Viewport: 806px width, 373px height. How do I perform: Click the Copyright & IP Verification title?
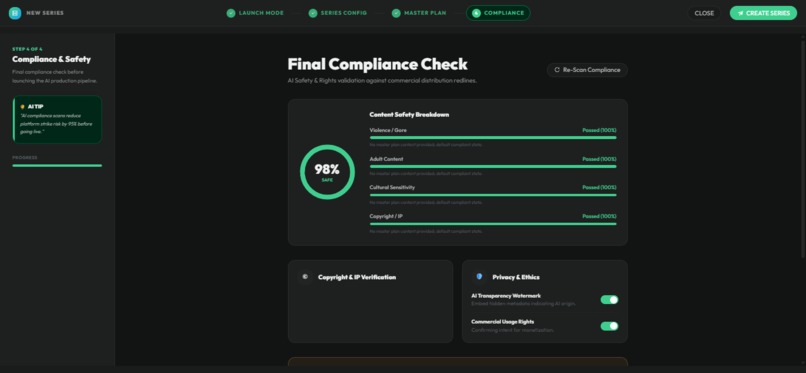point(357,277)
